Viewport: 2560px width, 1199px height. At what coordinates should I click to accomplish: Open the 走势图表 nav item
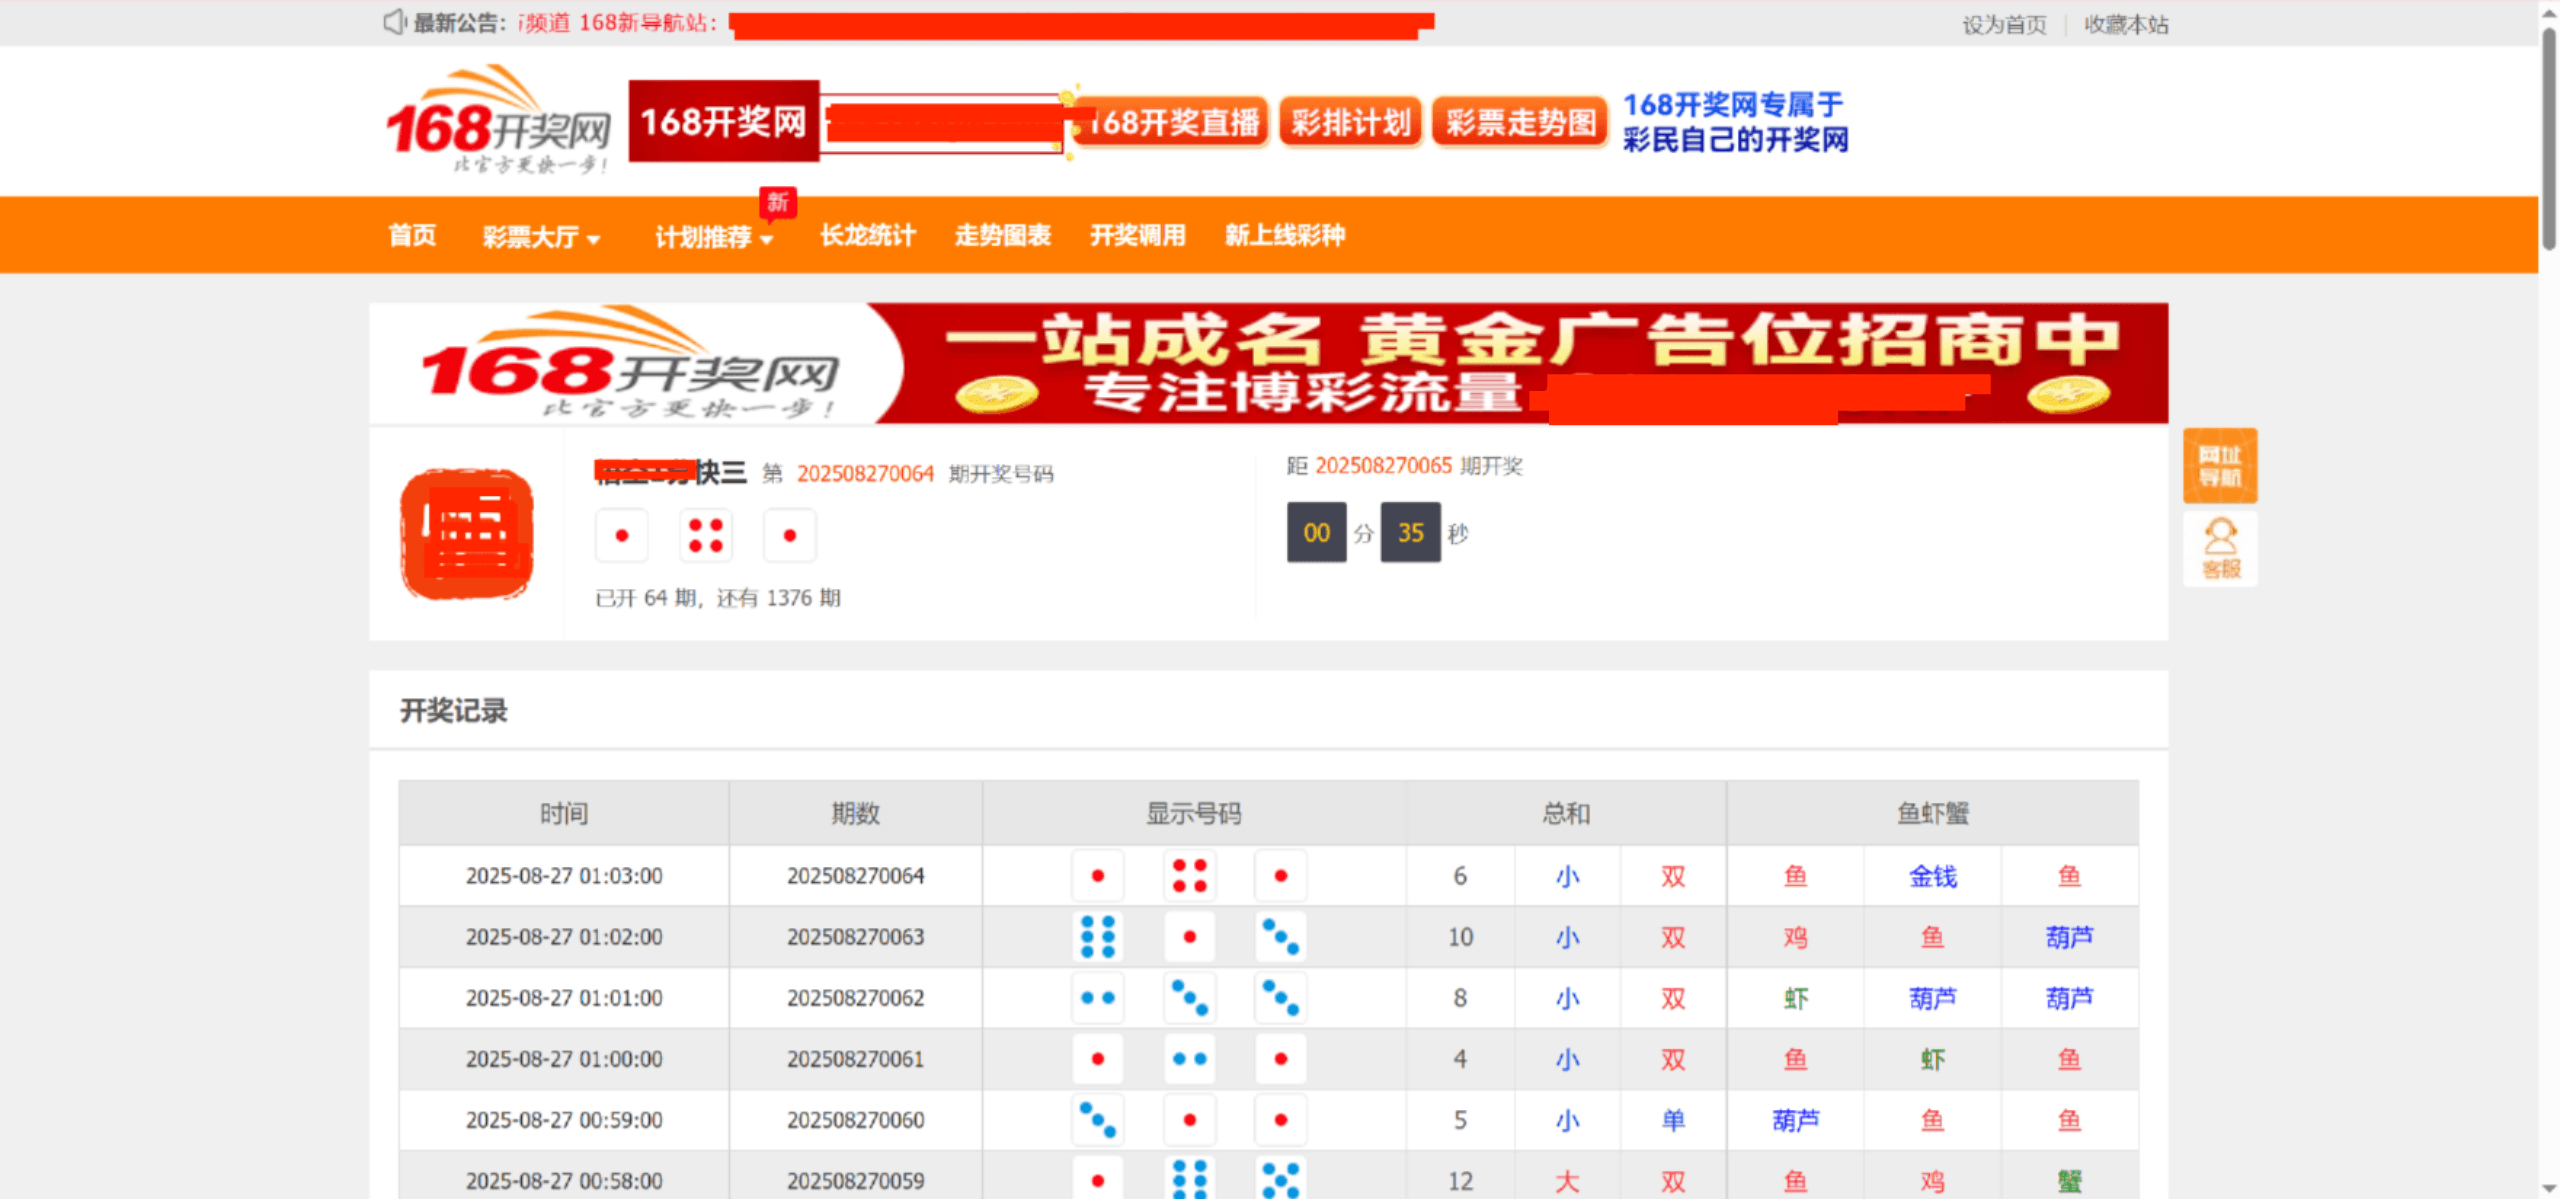1002,236
